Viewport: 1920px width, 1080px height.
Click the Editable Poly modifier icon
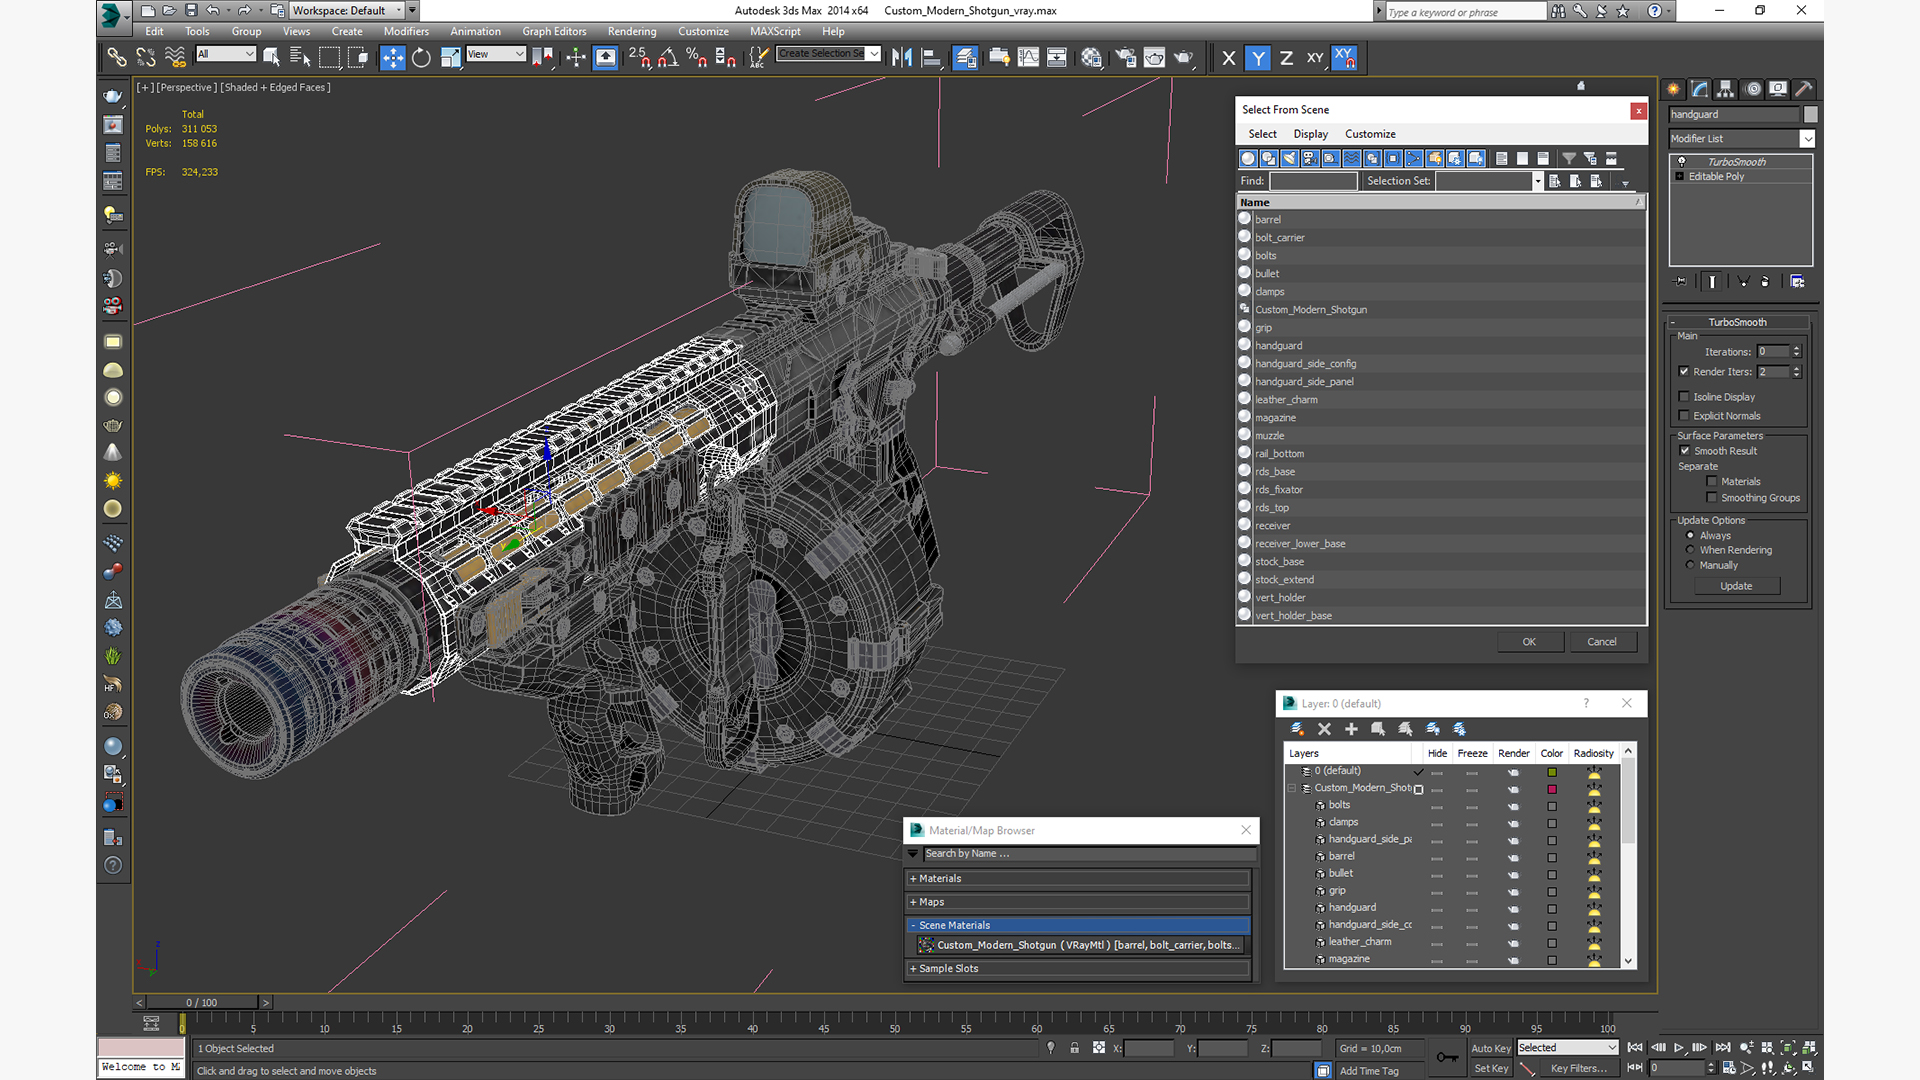[x=1684, y=175]
